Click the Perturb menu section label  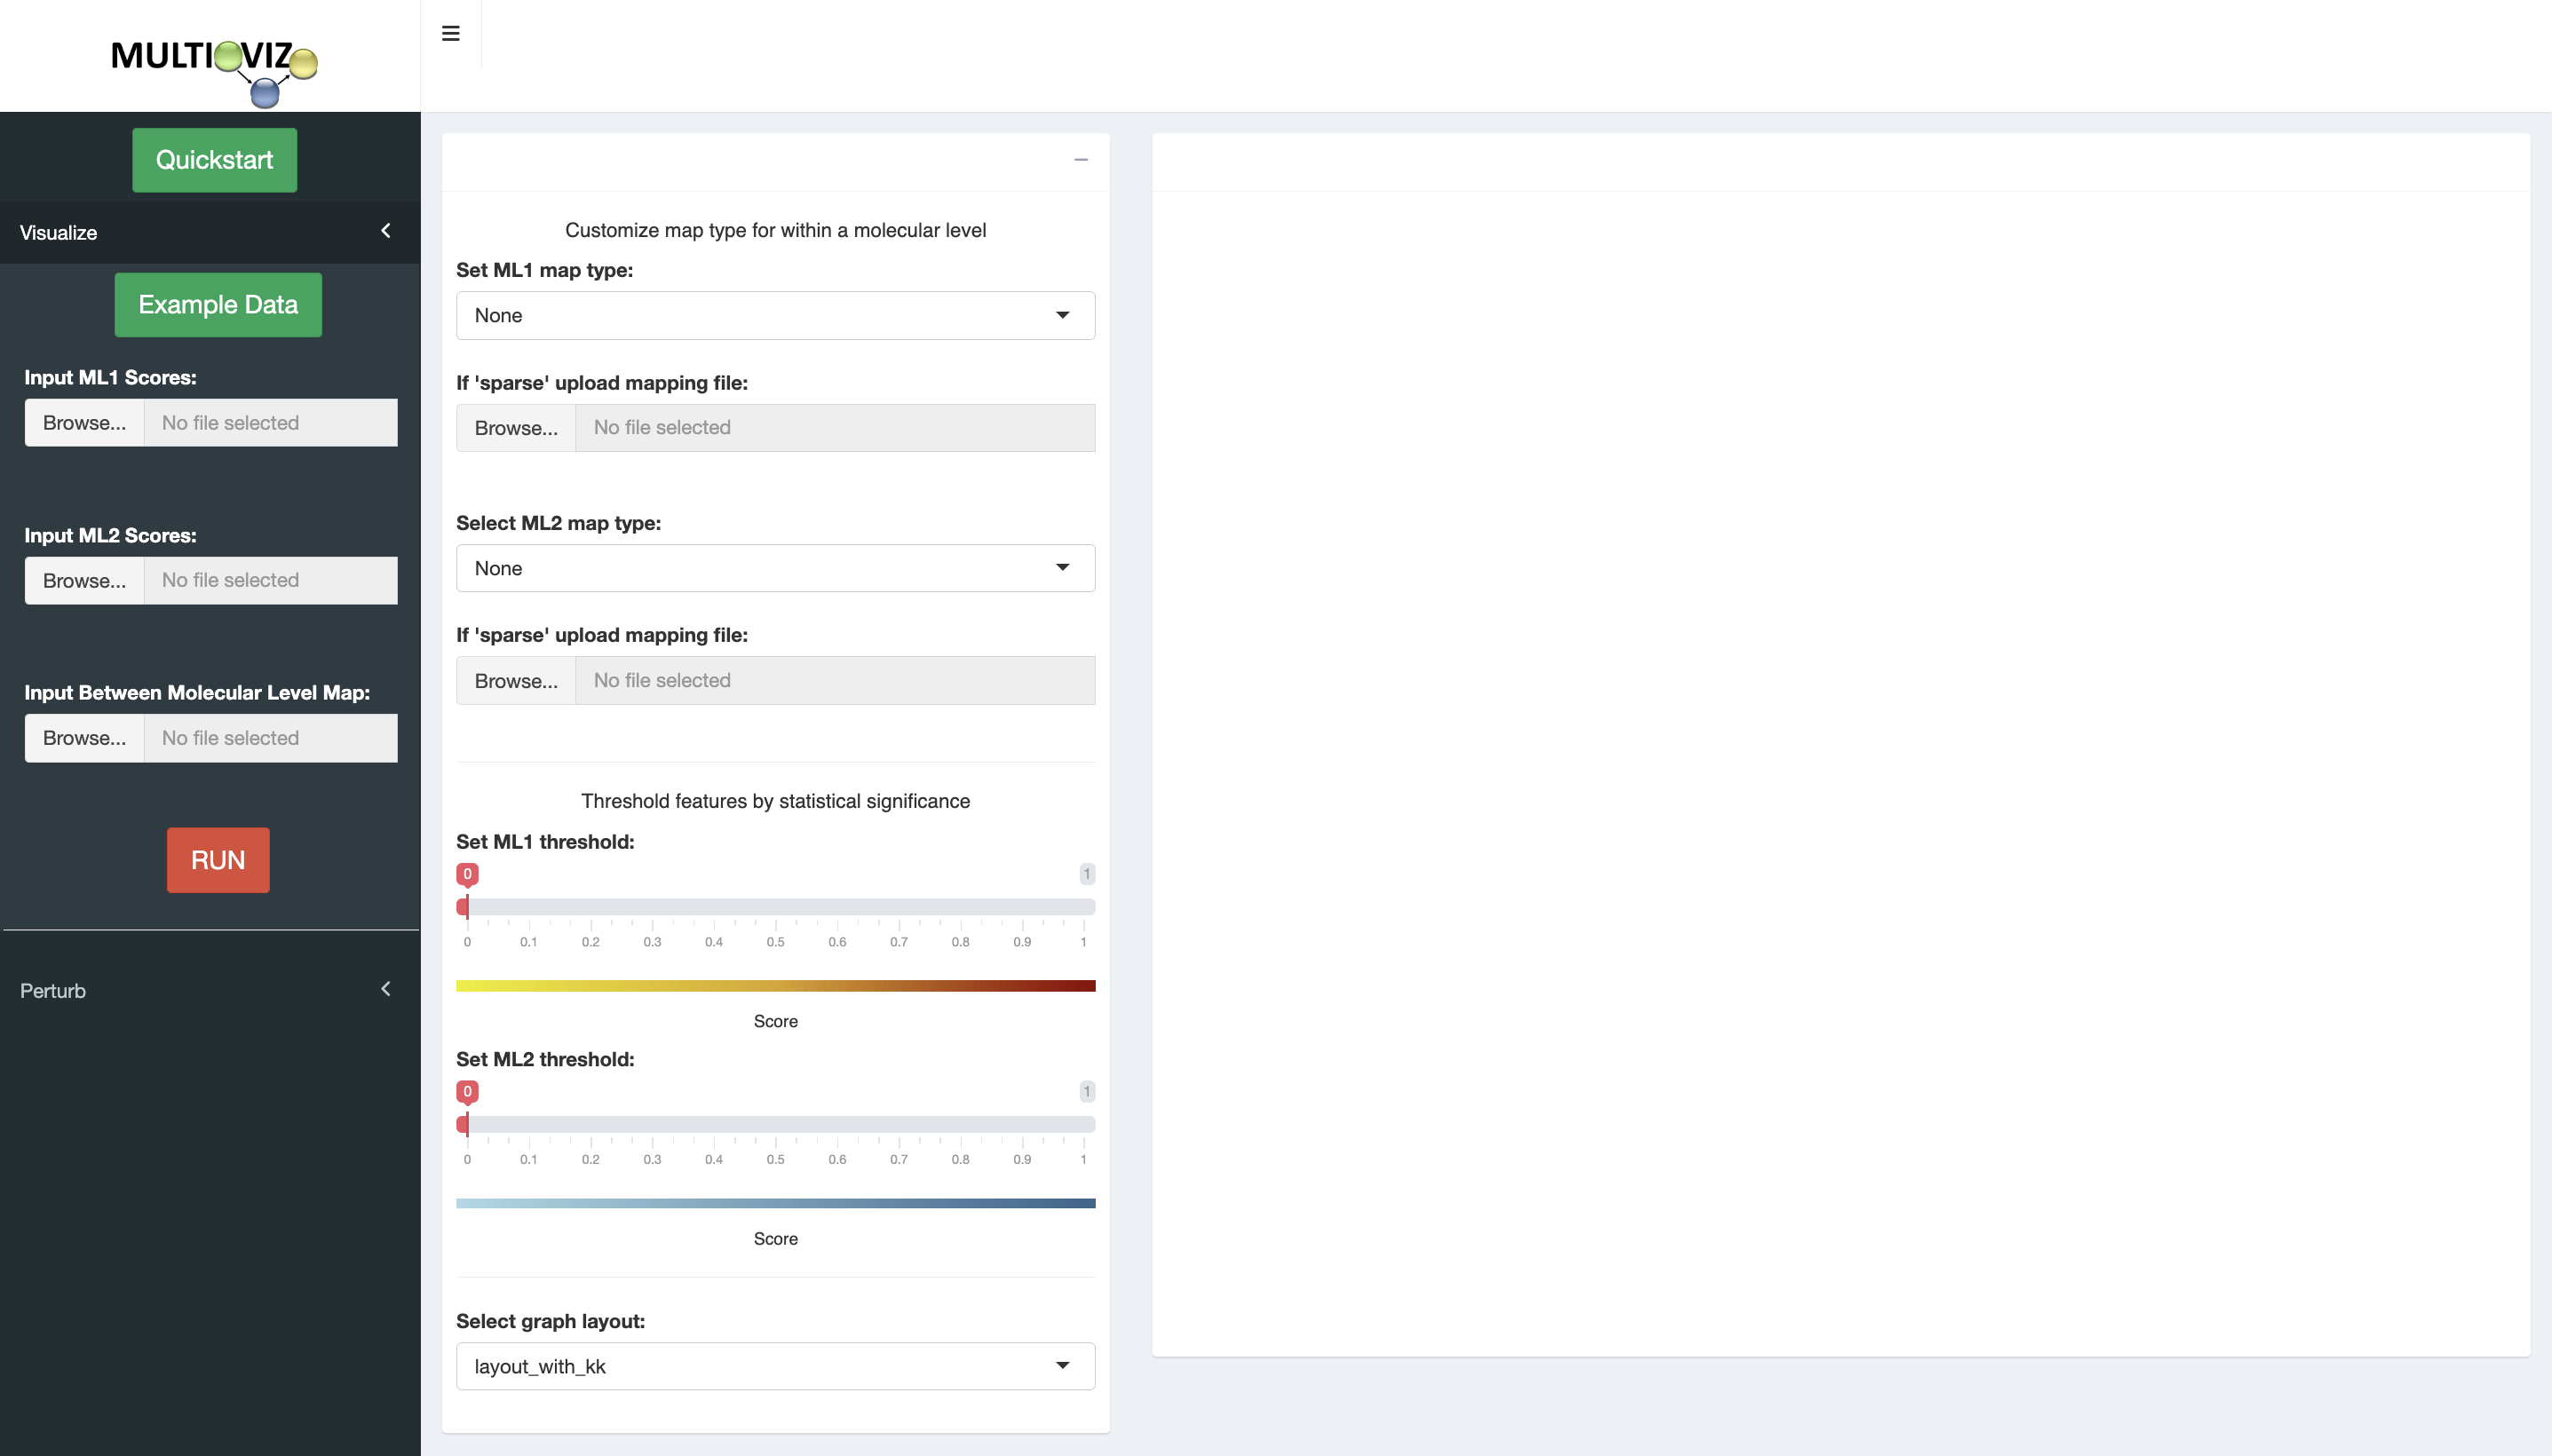tap(51, 990)
